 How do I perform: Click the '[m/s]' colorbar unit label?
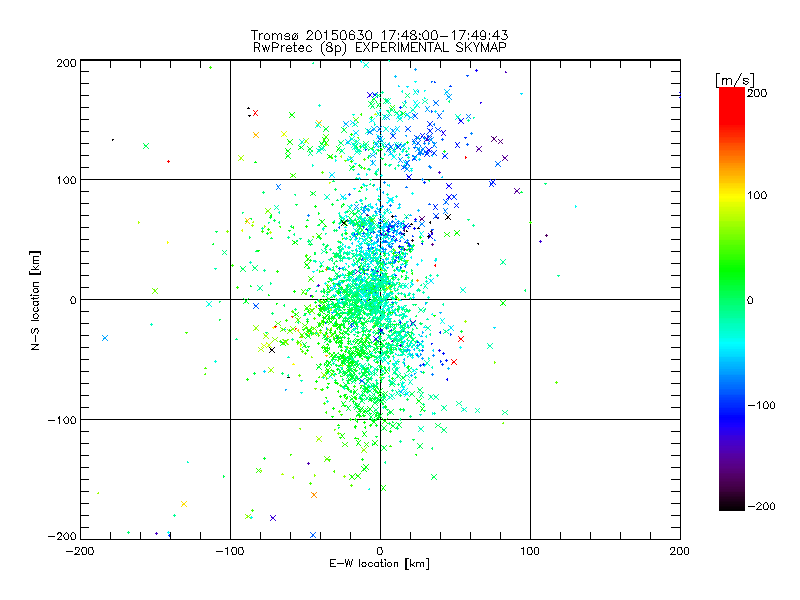pos(735,80)
